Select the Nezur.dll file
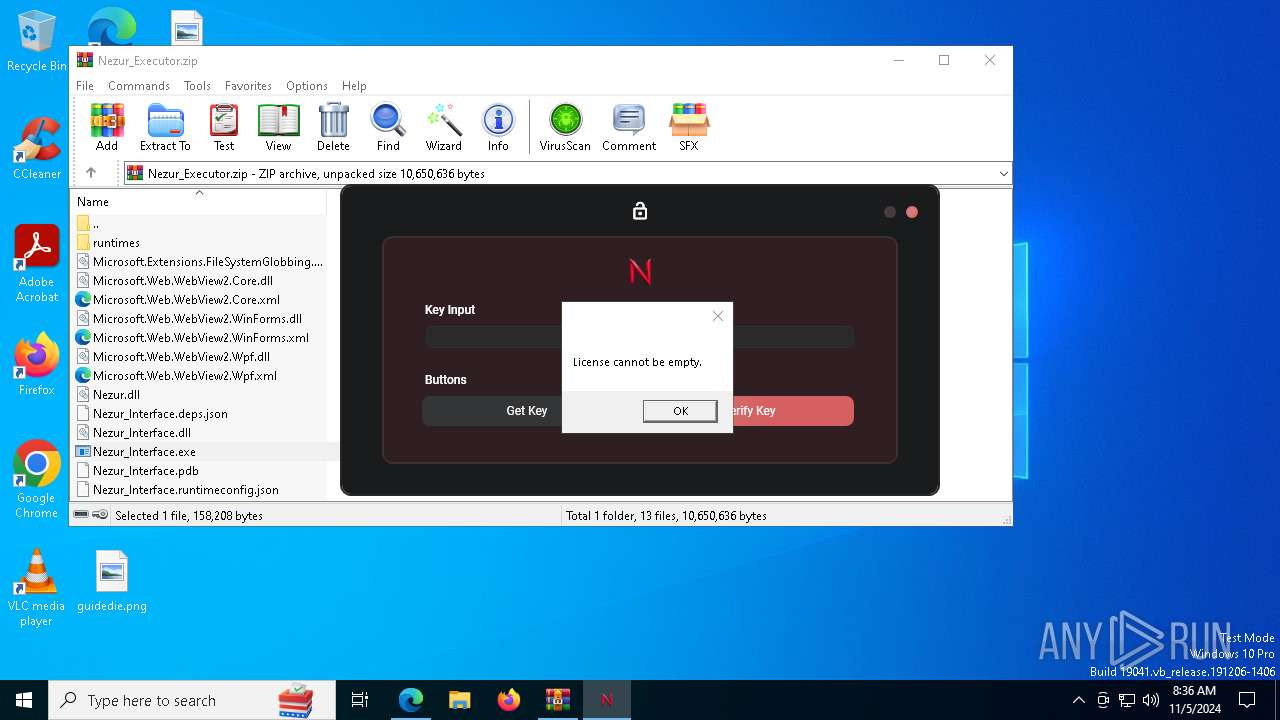The image size is (1280, 720). pyautogui.click(x=199, y=395)
